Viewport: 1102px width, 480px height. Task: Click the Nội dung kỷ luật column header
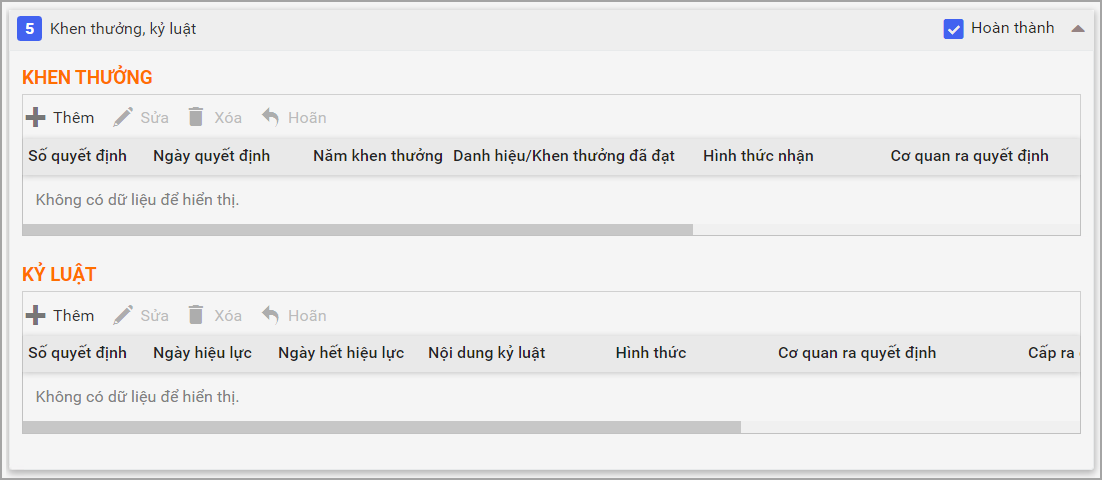point(486,353)
